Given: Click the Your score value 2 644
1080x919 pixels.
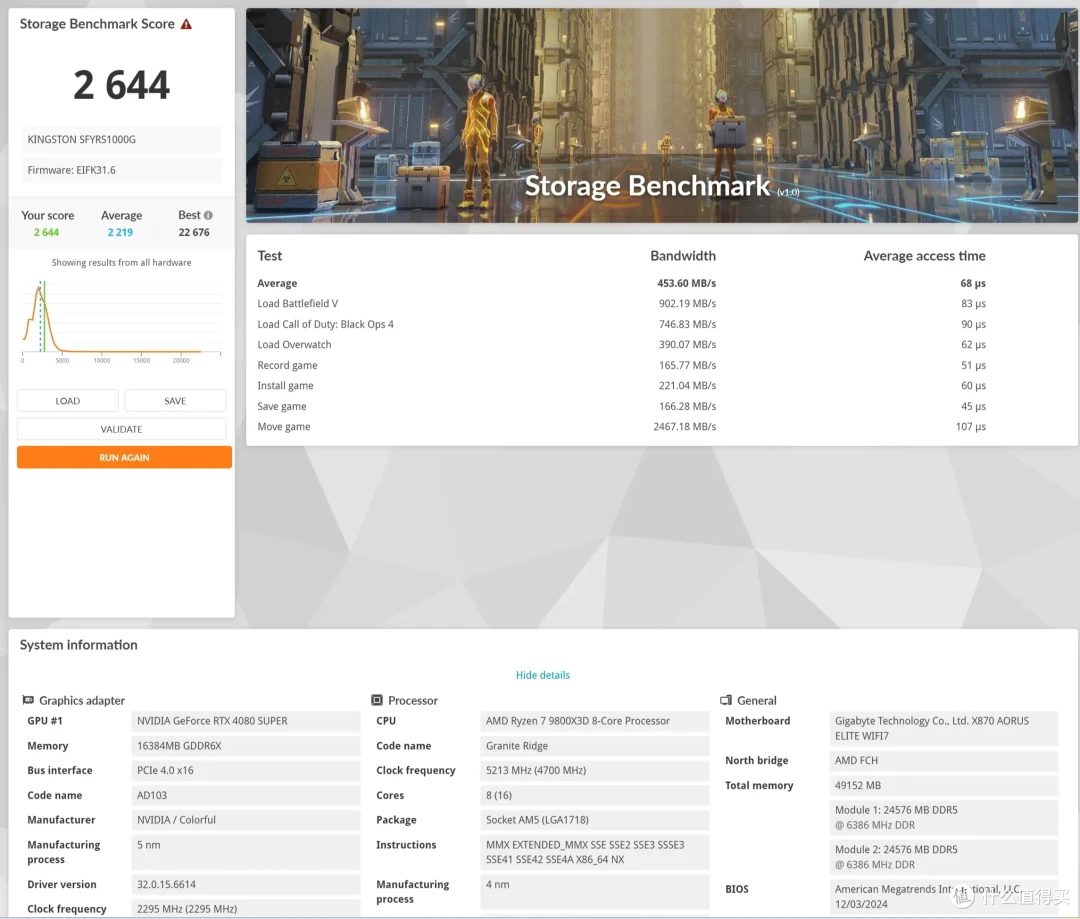Looking at the screenshot, I should pyautogui.click(x=46, y=232).
